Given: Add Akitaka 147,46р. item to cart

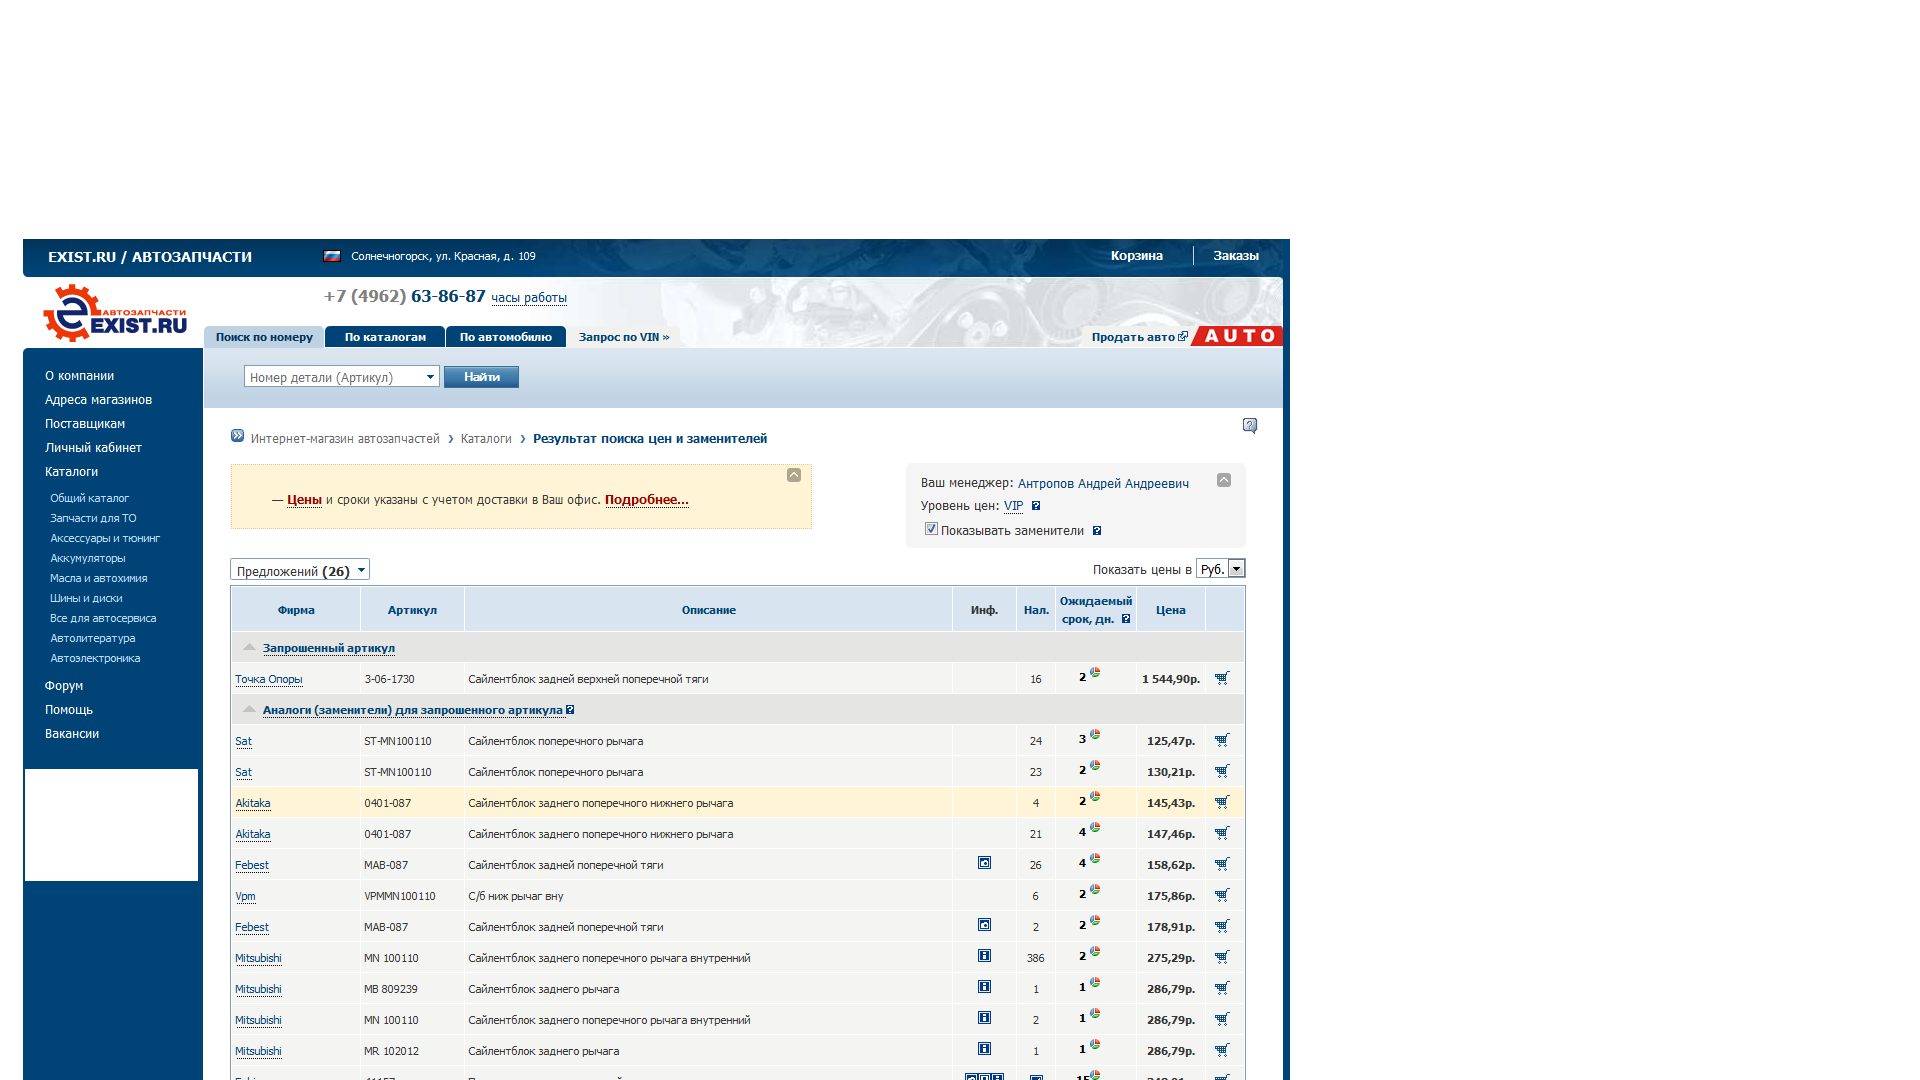Looking at the screenshot, I should pos(1222,833).
